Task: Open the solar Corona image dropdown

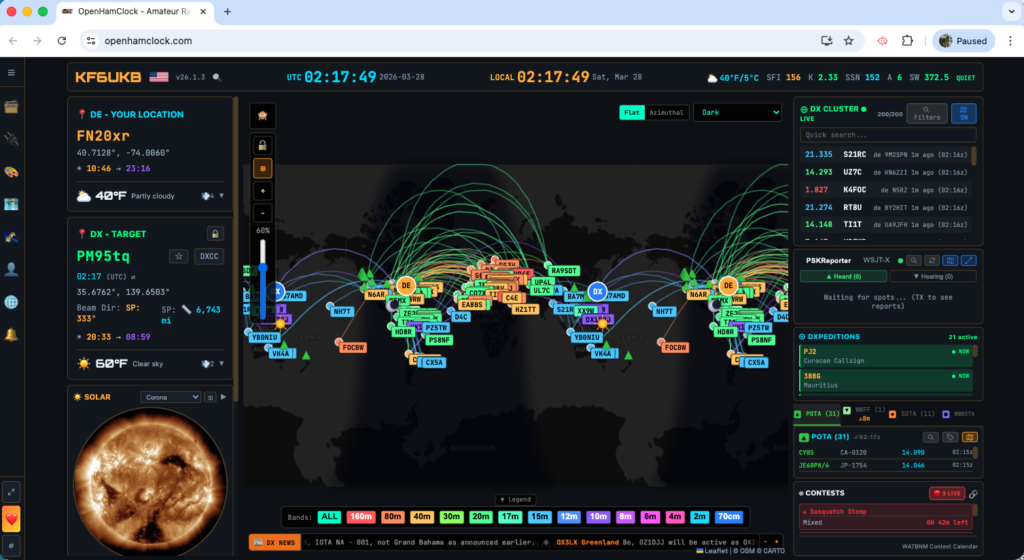Action: (170, 397)
